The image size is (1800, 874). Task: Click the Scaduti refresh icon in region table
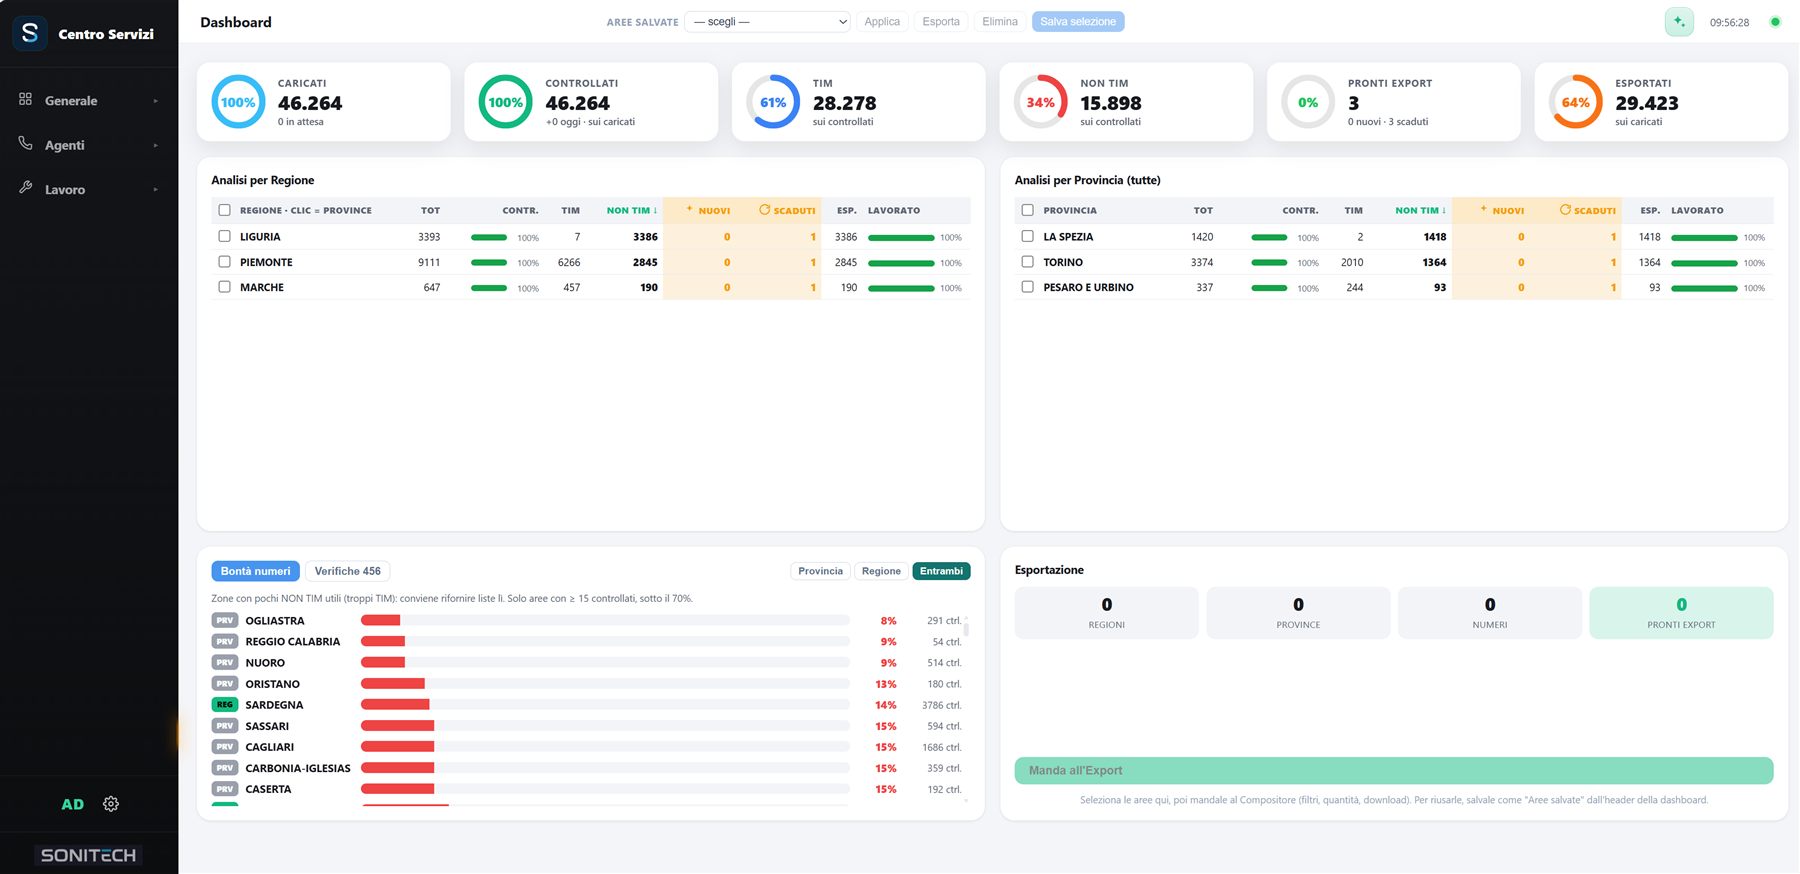coord(764,210)
